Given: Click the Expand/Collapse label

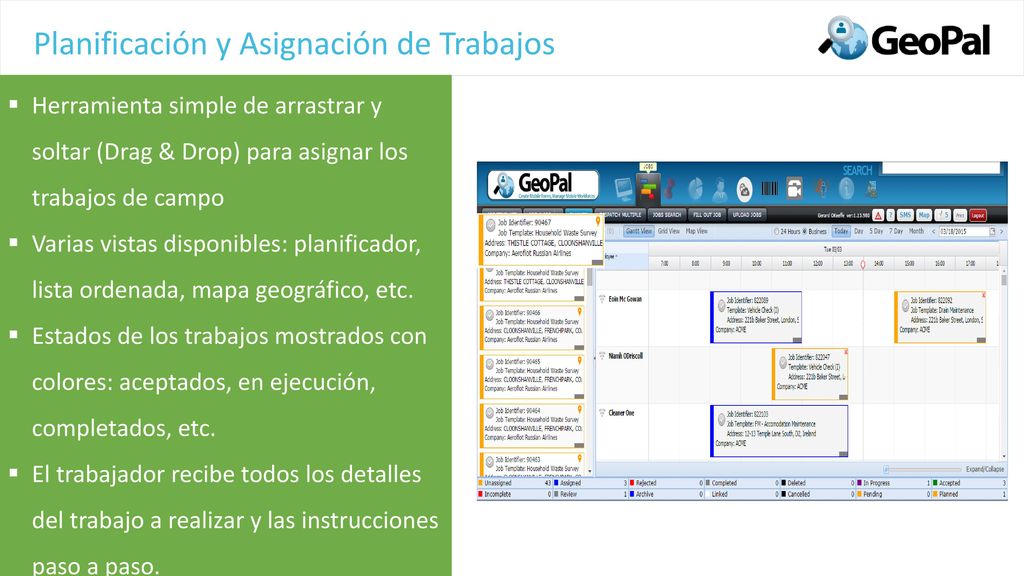Looking at the screenshot, I should click(x=985, y=469).
